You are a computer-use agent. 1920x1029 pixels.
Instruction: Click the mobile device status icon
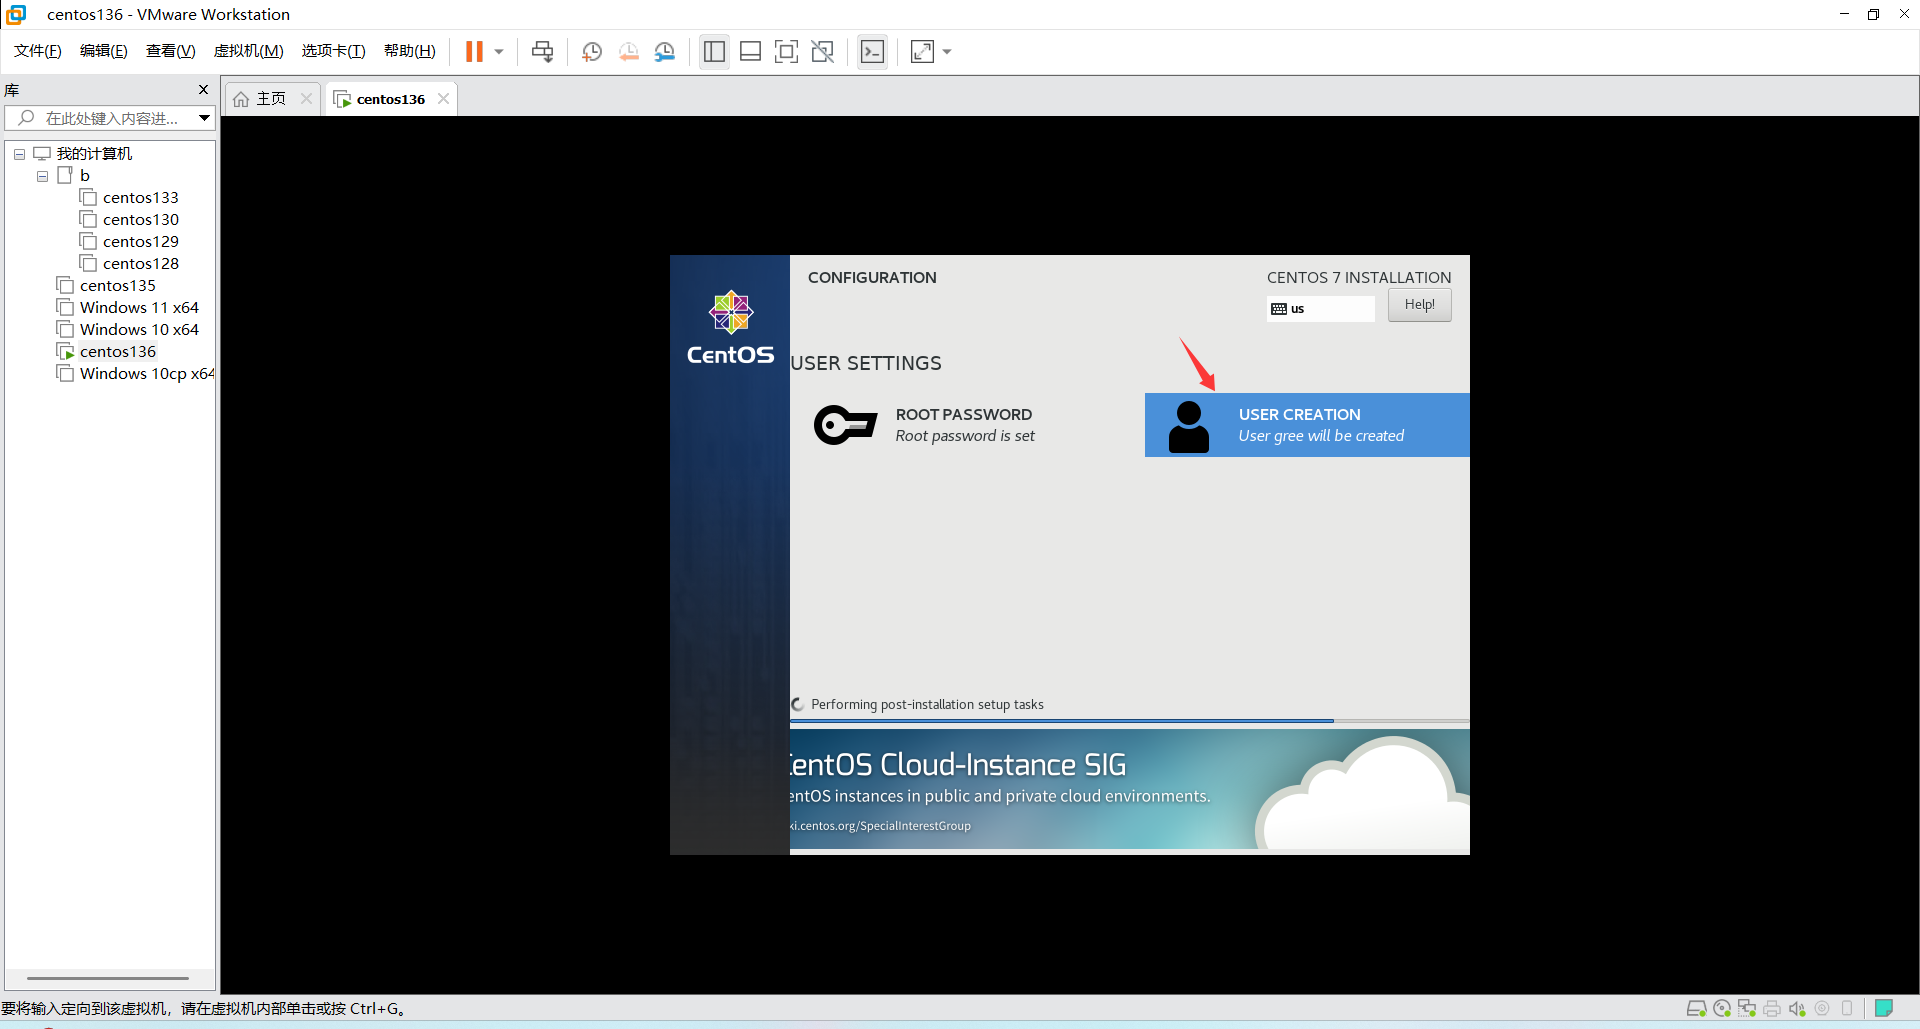1847,1008
